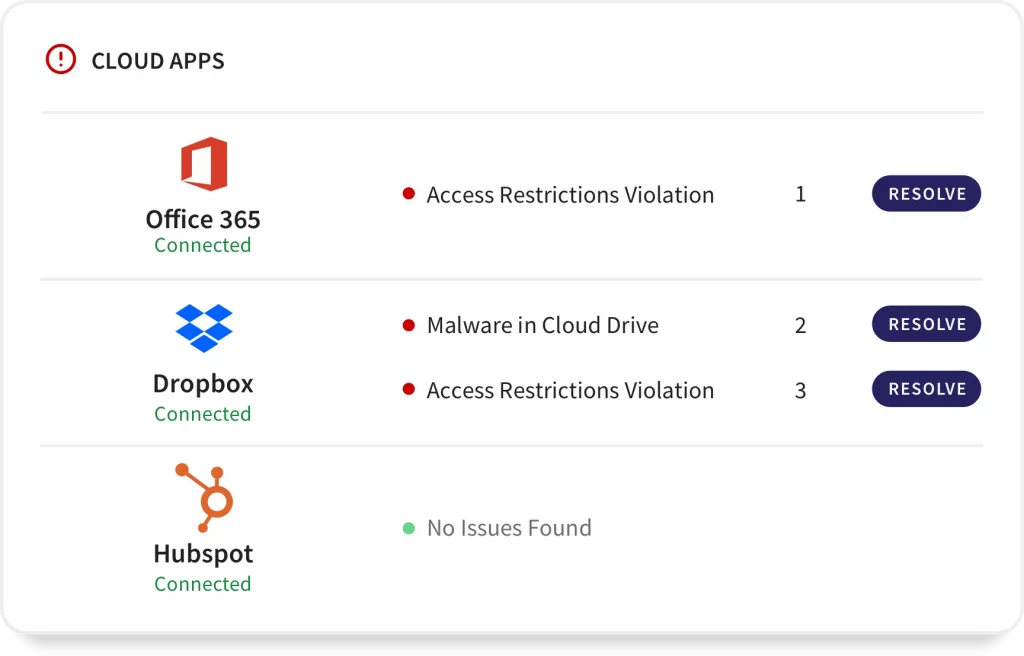Screen dimensions: 1024x656
Task: Click the No Issues Found message
Action: pos(509,528)
